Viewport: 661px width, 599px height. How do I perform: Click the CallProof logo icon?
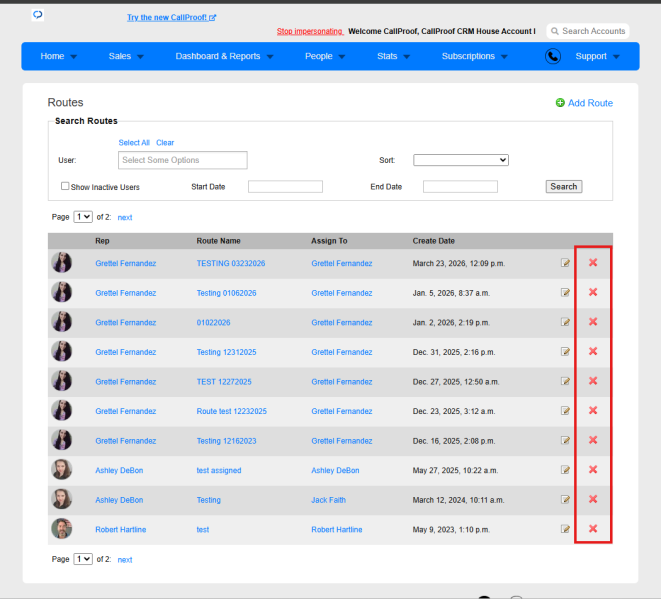tap(38, 15)
